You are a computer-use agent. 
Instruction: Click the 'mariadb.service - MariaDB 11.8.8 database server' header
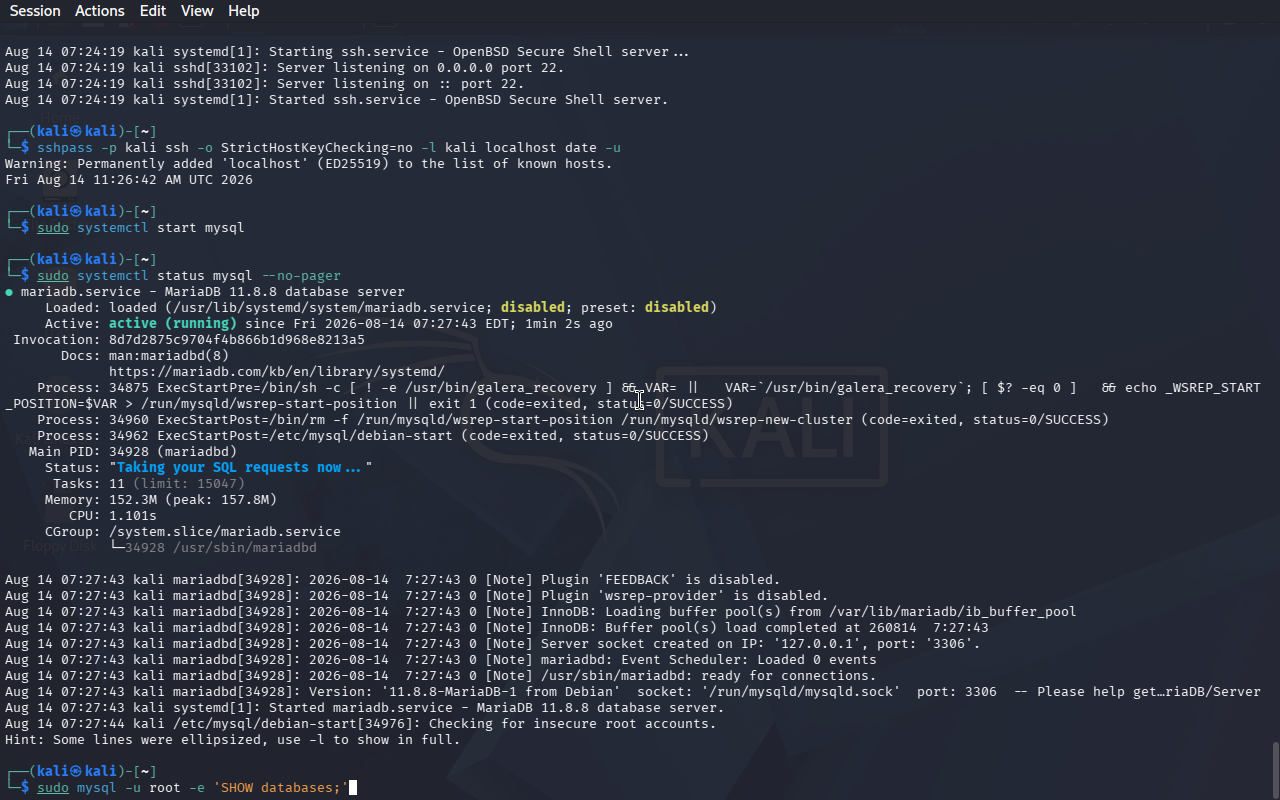(213, 292)
